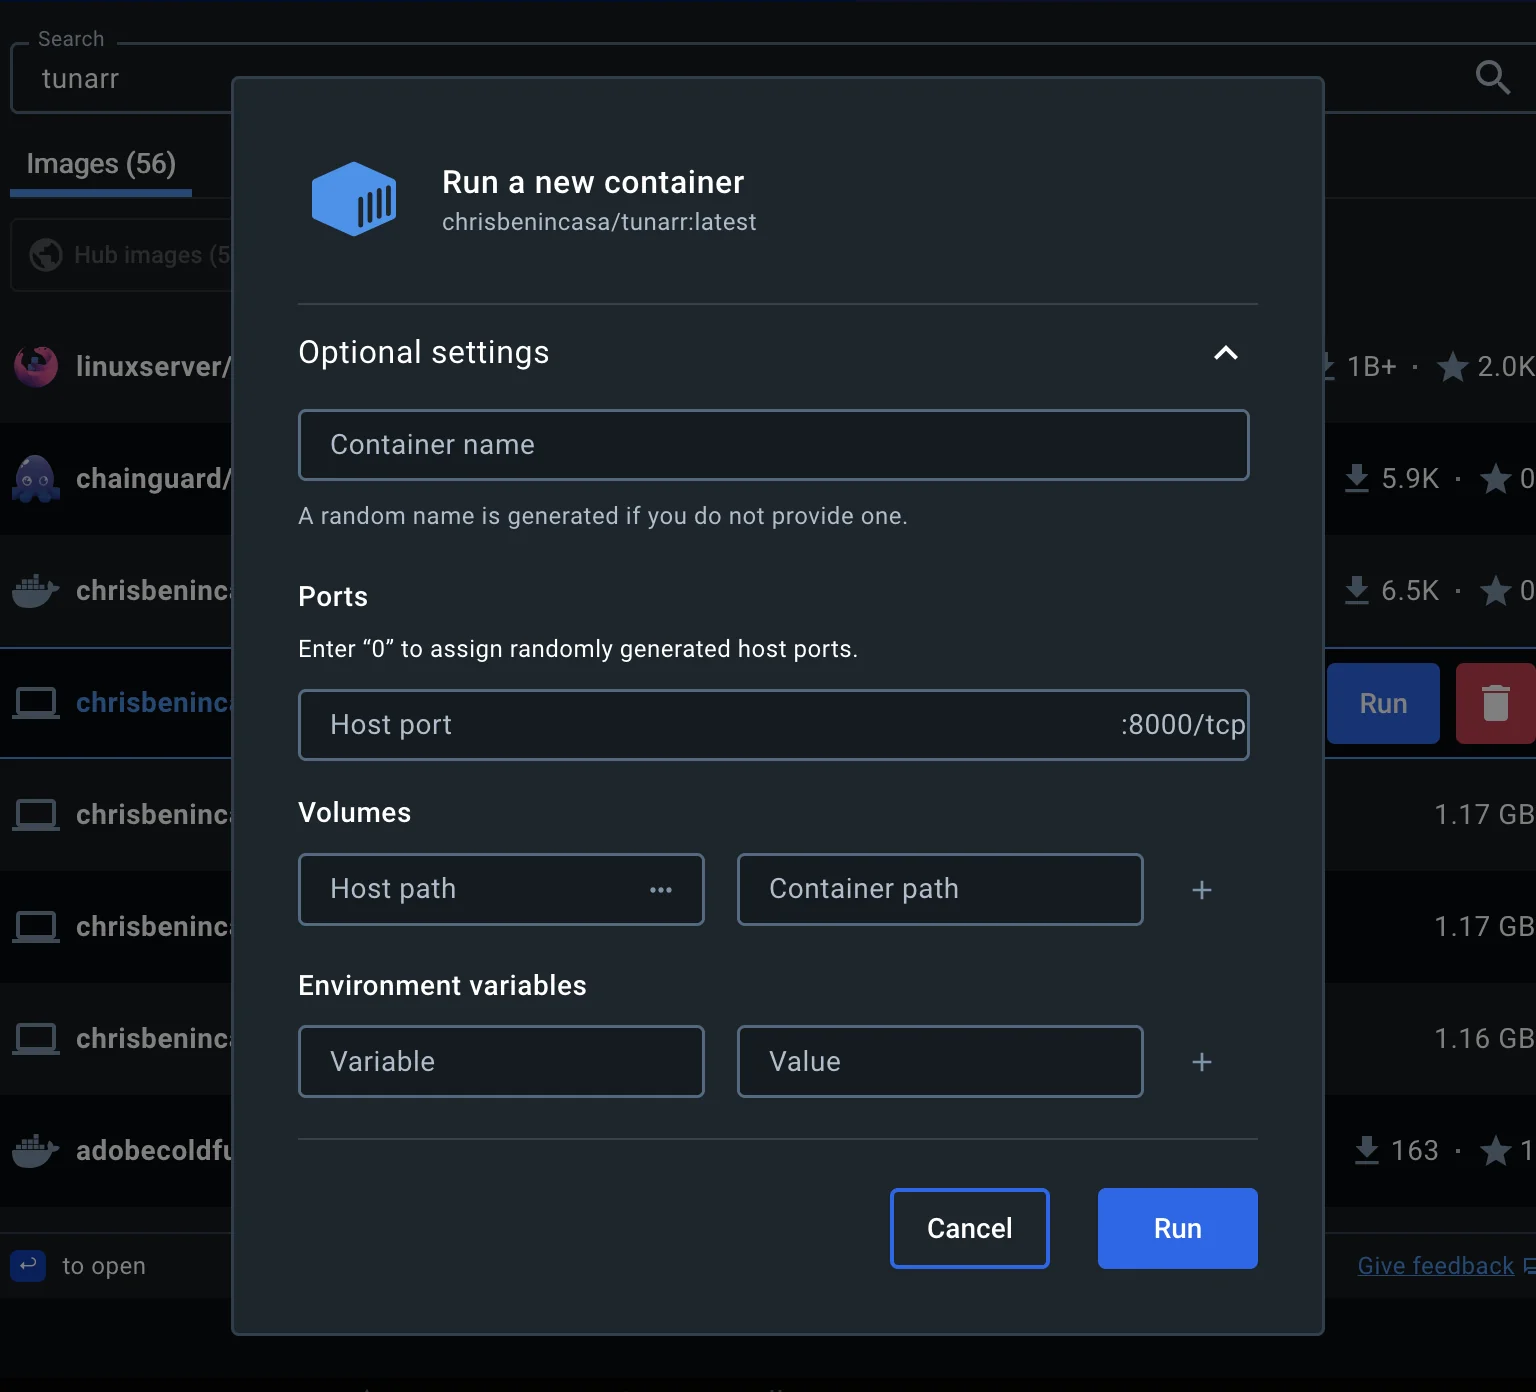Click the linuxserver avatar icon
Image resolution: width=1536 pixels, height=1392 pixels.
click(x=36, y=366)
